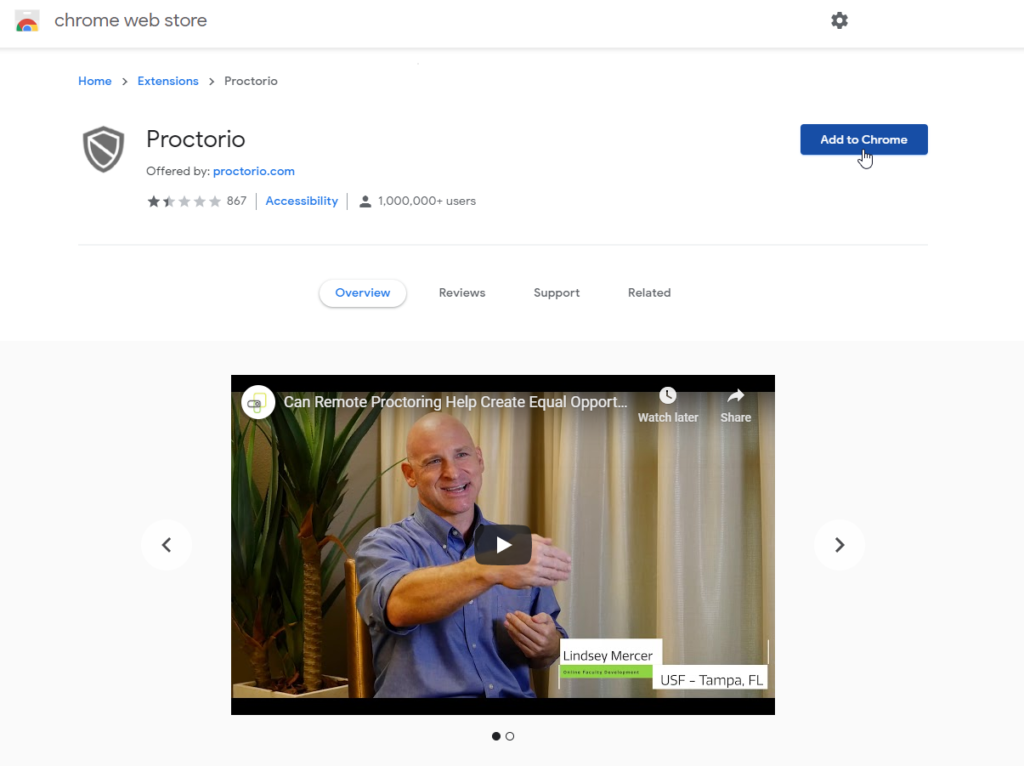Activate the Overview tab toggle state

coord(362,292)
